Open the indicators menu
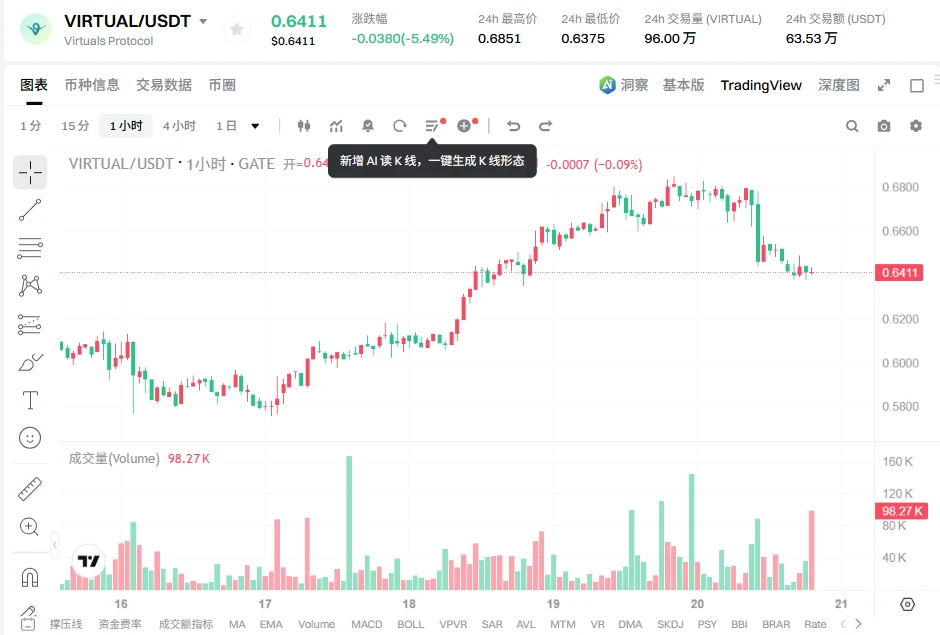The image size is (940, 635). pyautogui.click(x=336, y=126)
